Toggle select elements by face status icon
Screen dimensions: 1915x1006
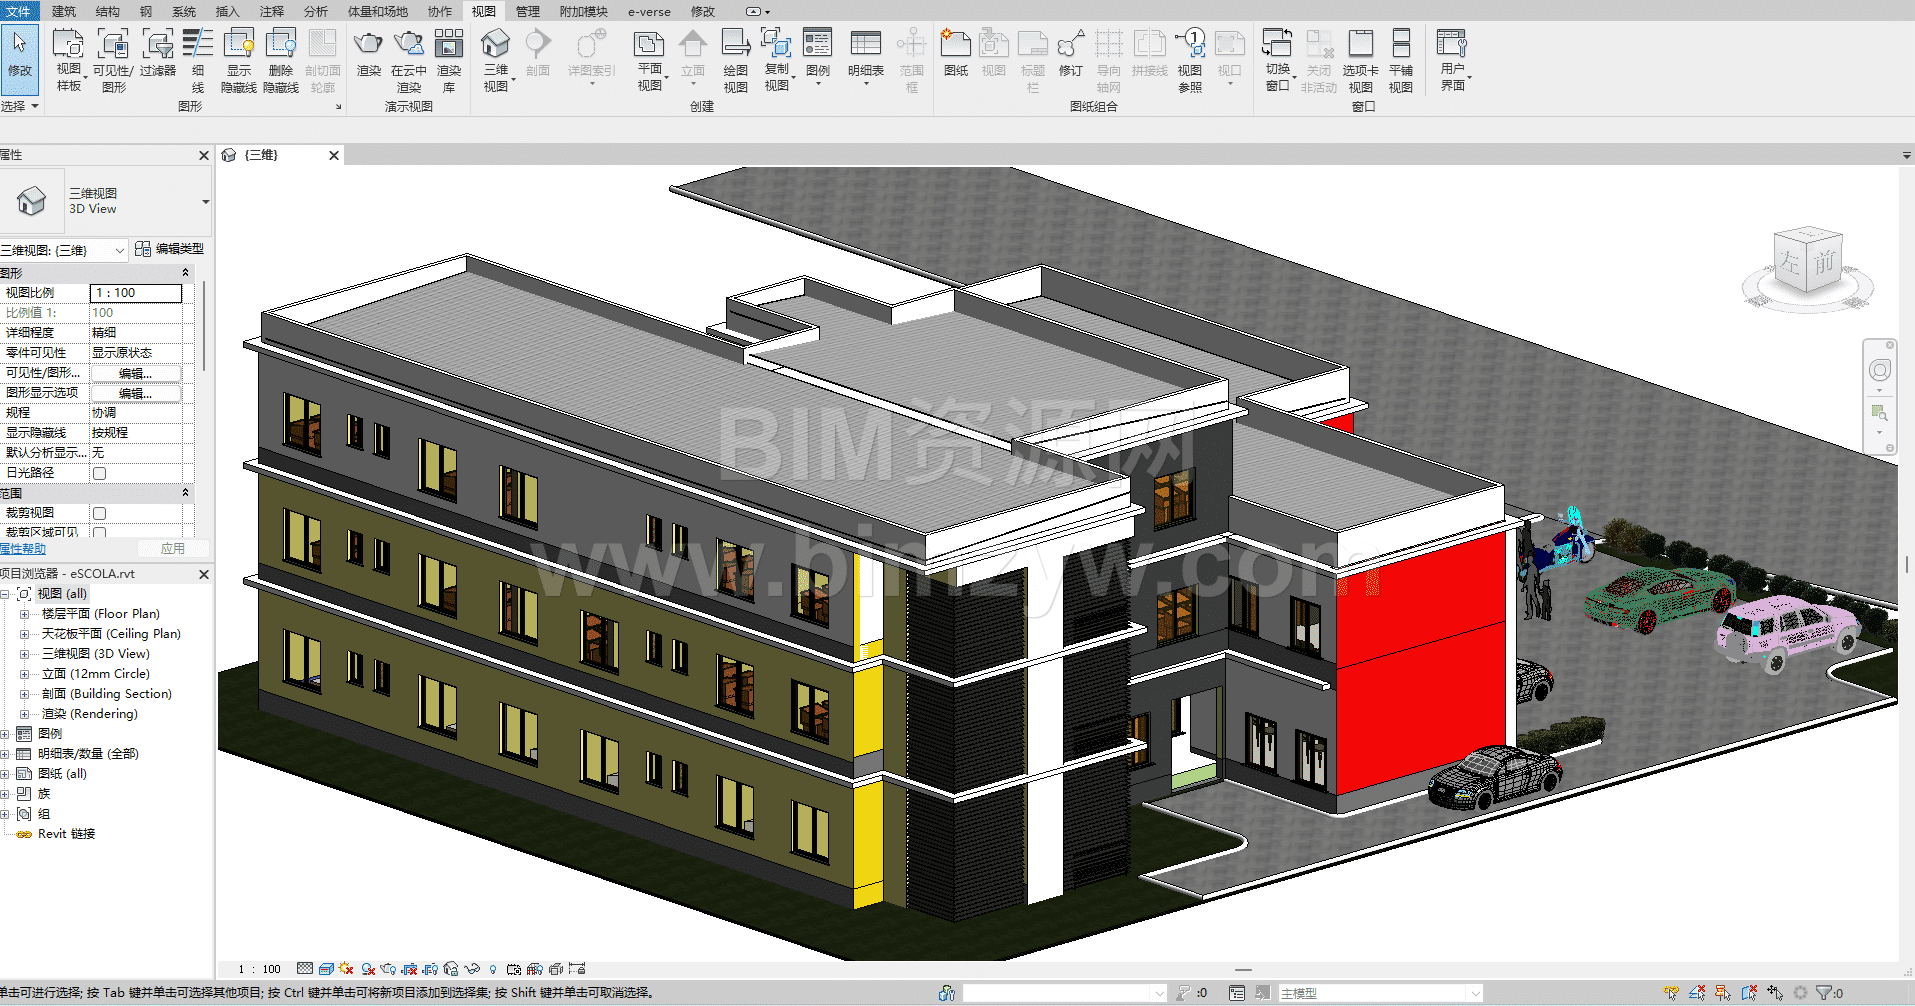click(1749, 993)
